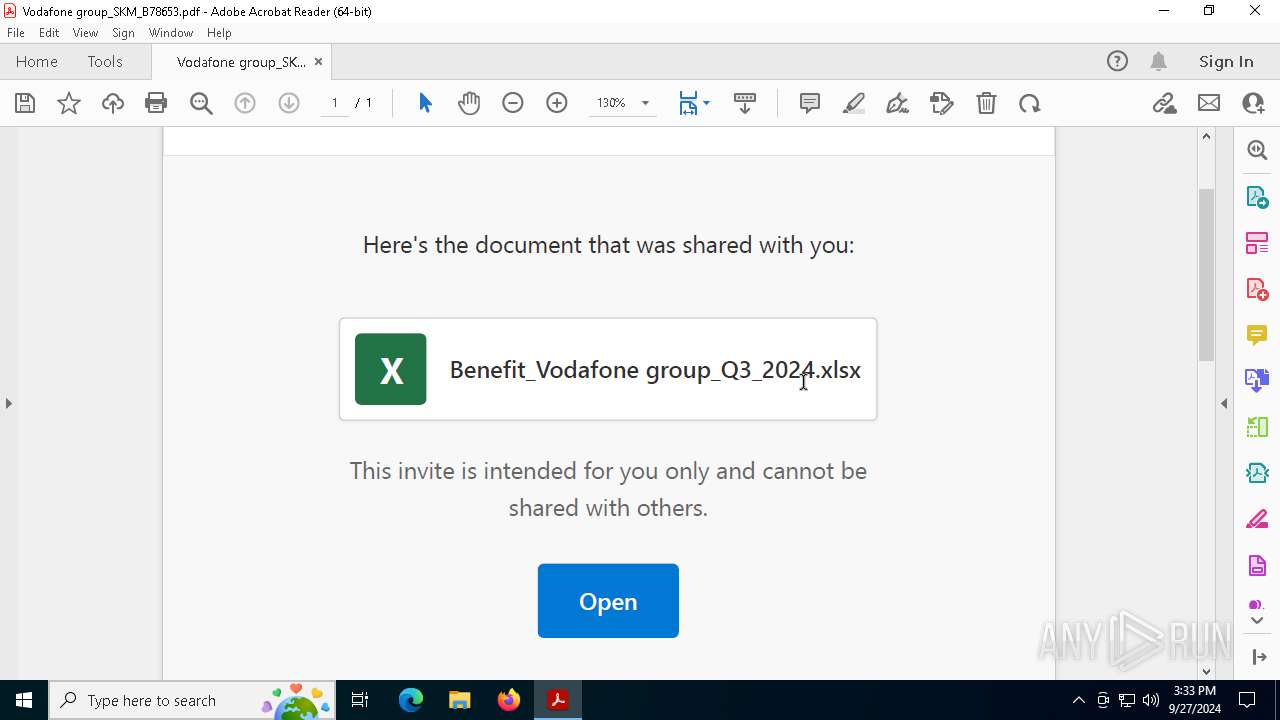The width and height of the screenshot is (1280, 720).
Task: Open the find text magnifier tool
Action: pos(201,103)
